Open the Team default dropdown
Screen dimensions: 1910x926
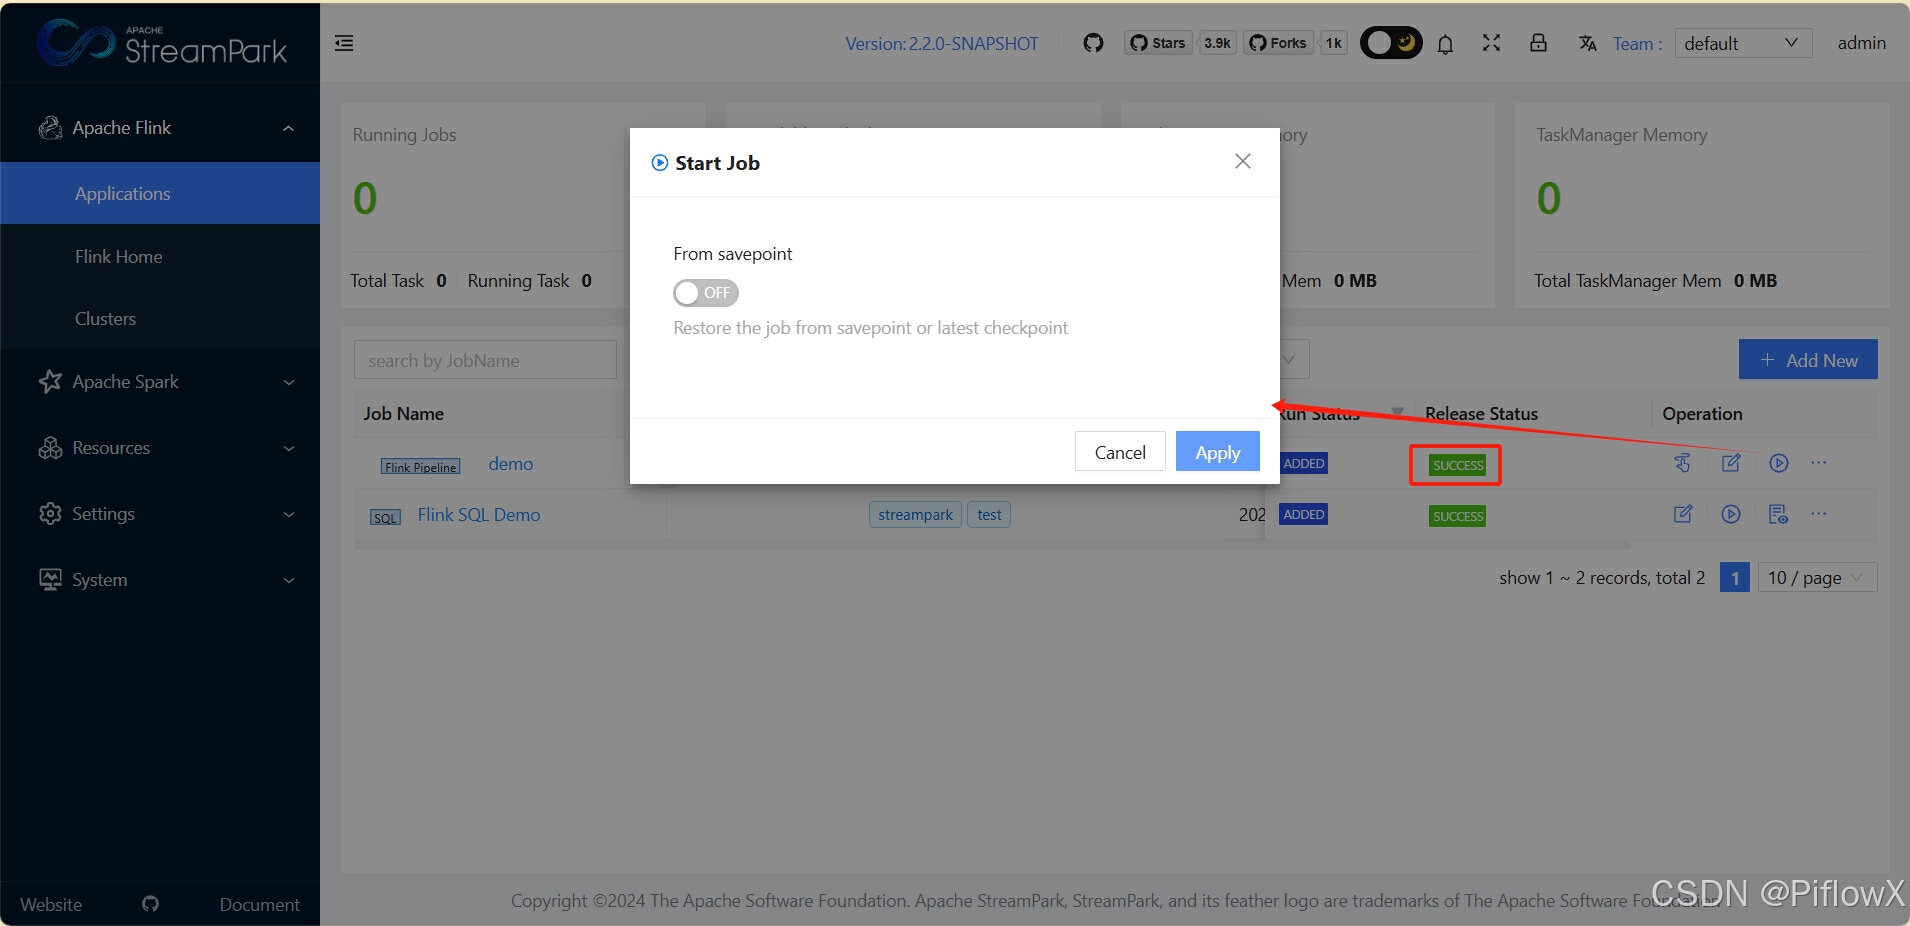[x=1743, y=43]
